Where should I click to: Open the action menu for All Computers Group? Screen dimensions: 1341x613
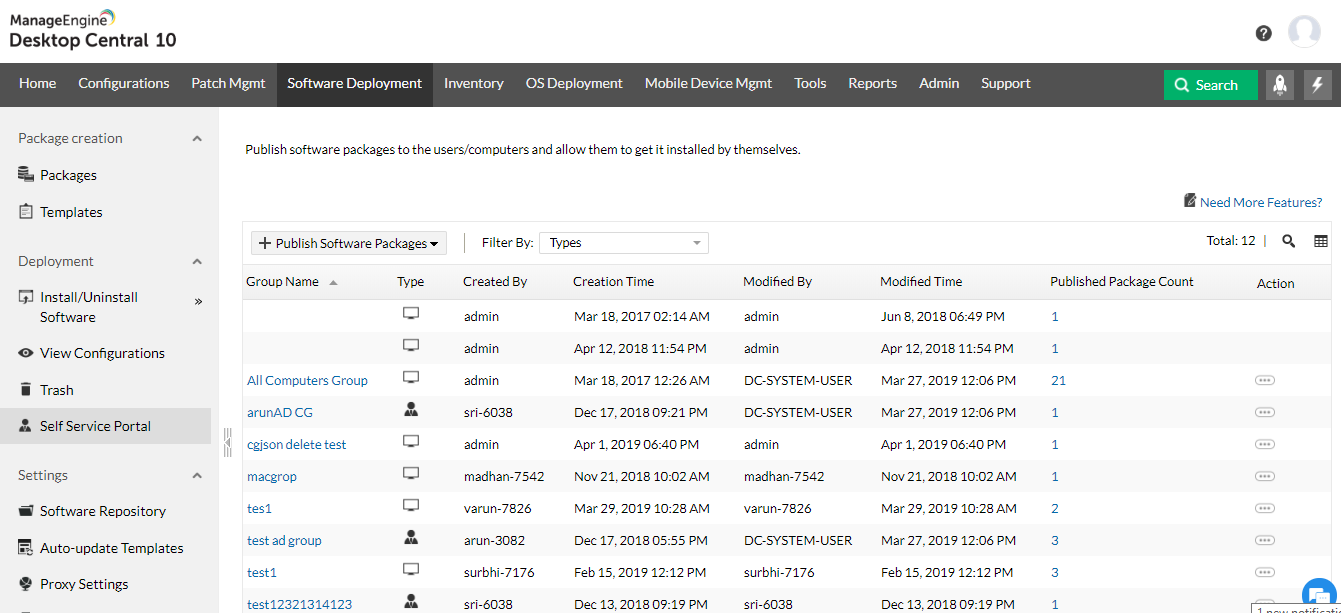click(1265, 380)
